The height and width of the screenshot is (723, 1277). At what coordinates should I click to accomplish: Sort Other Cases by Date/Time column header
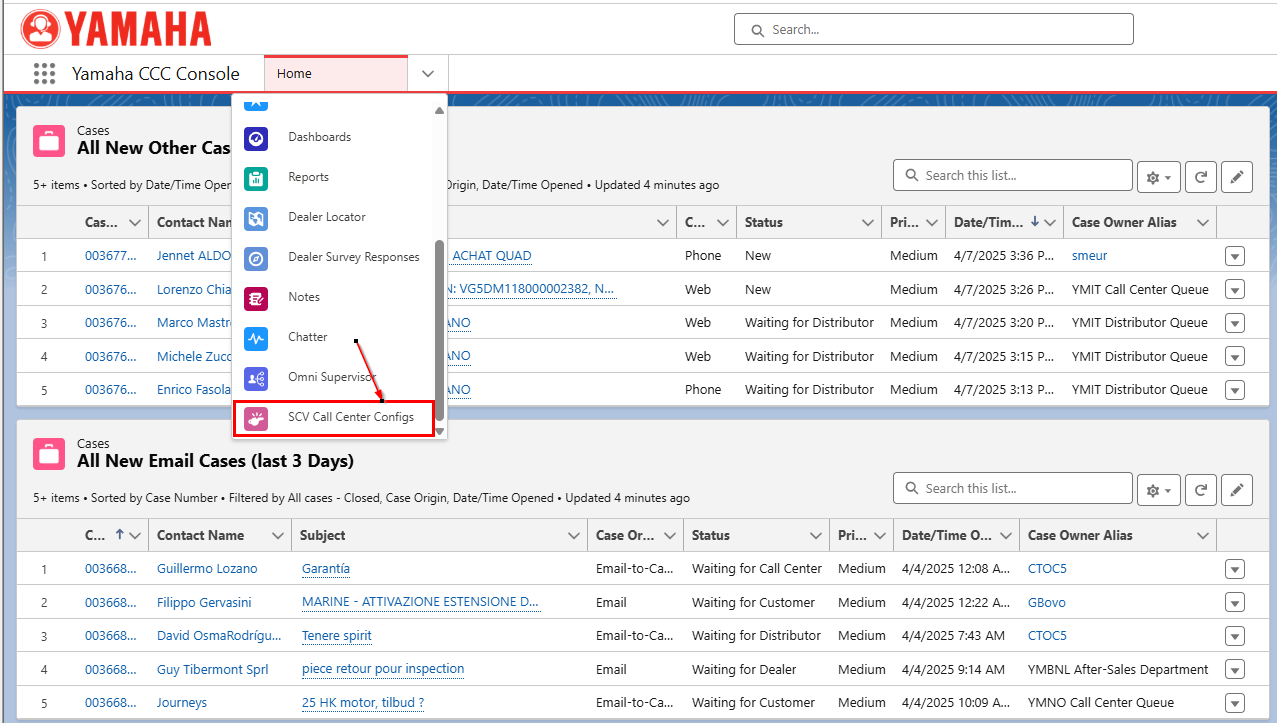click(x=987, y=222)
